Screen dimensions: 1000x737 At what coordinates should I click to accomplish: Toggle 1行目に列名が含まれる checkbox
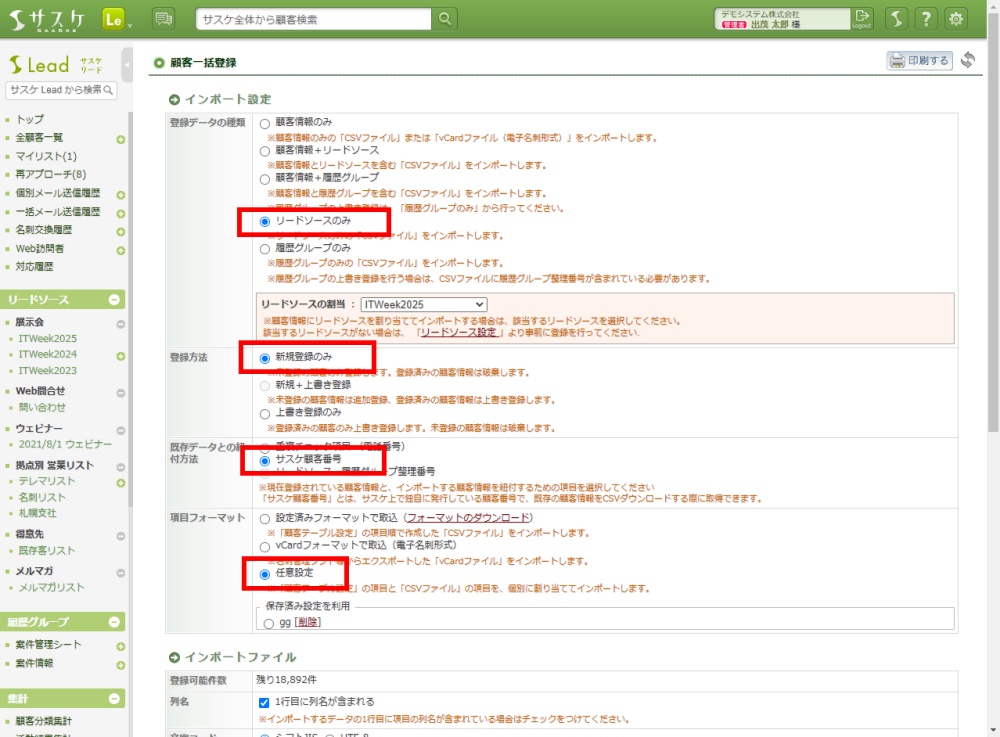pyautogui.click(x=264, y=703)
